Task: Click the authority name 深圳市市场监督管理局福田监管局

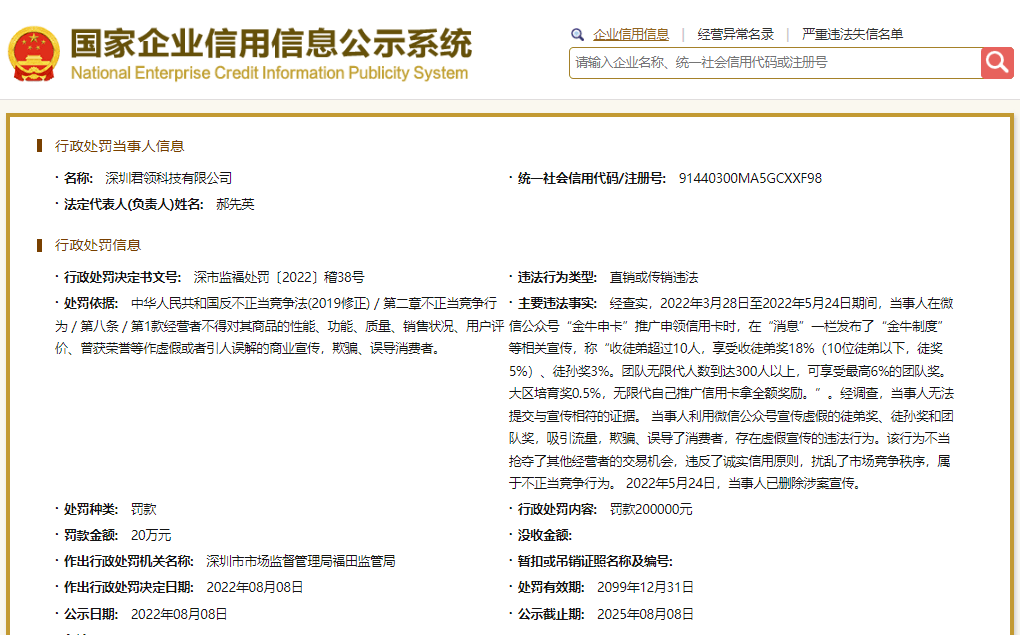Action: 301,561
